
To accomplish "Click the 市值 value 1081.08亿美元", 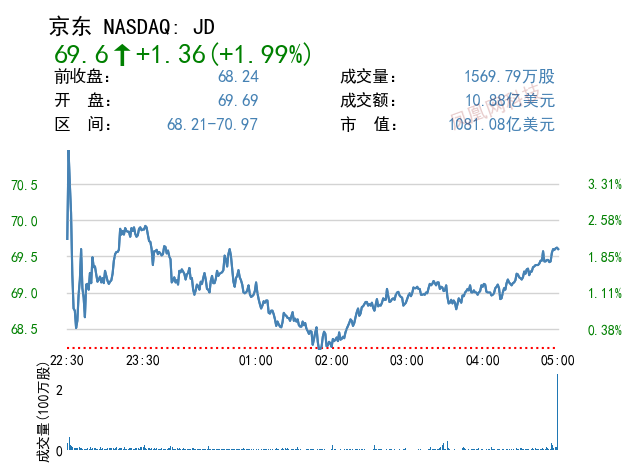I will pyautogui.click(x=502, y=125).
